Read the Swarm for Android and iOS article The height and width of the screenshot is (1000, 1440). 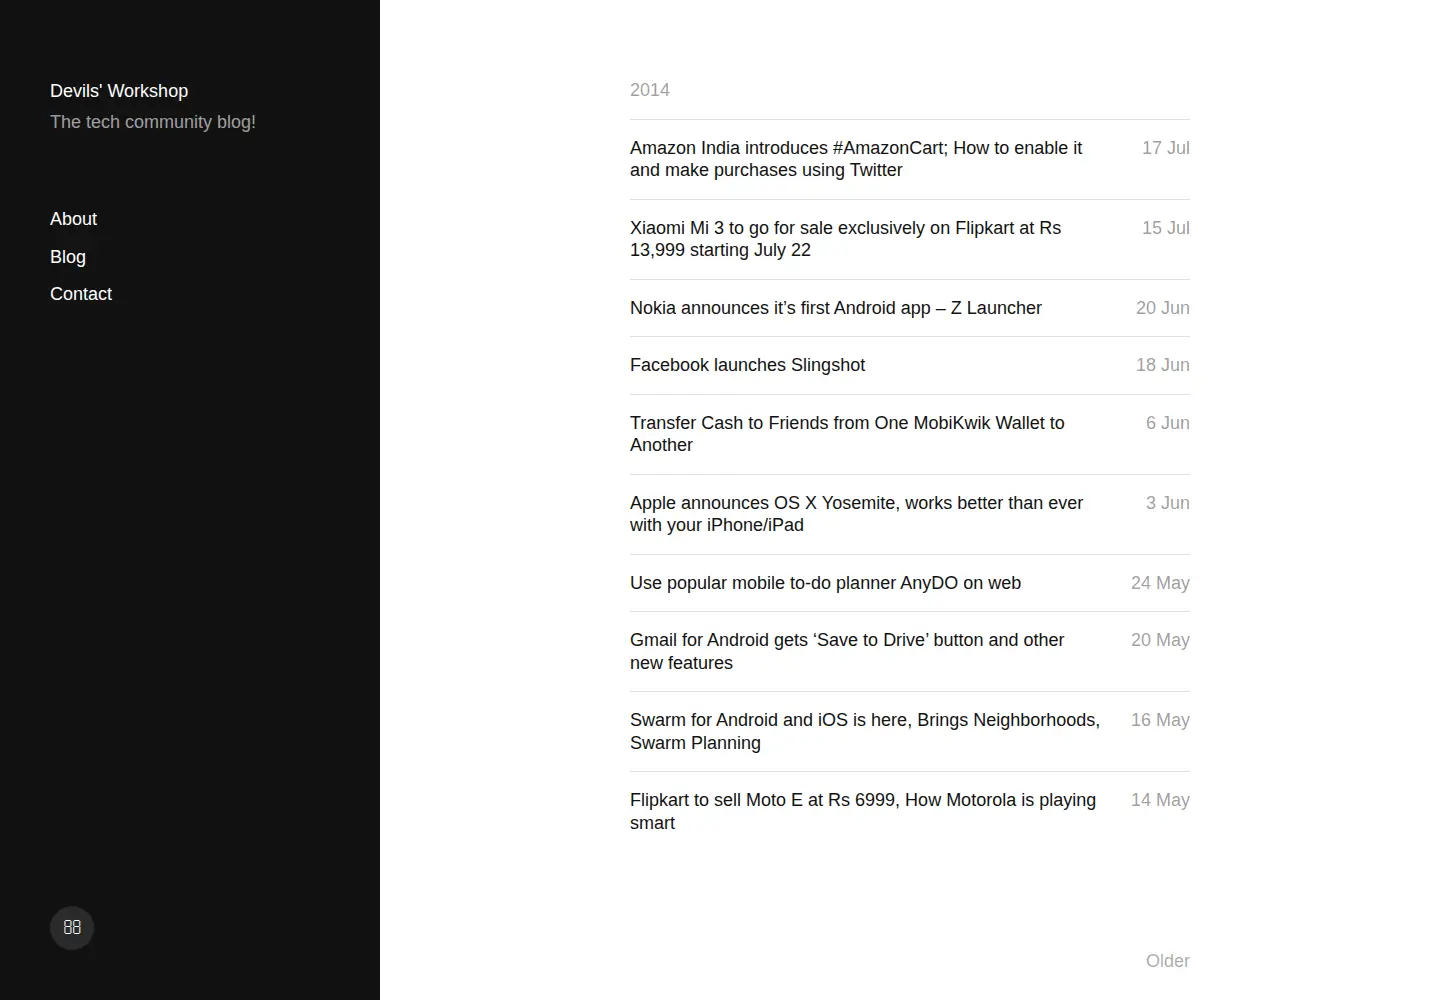tap(865, 731)
